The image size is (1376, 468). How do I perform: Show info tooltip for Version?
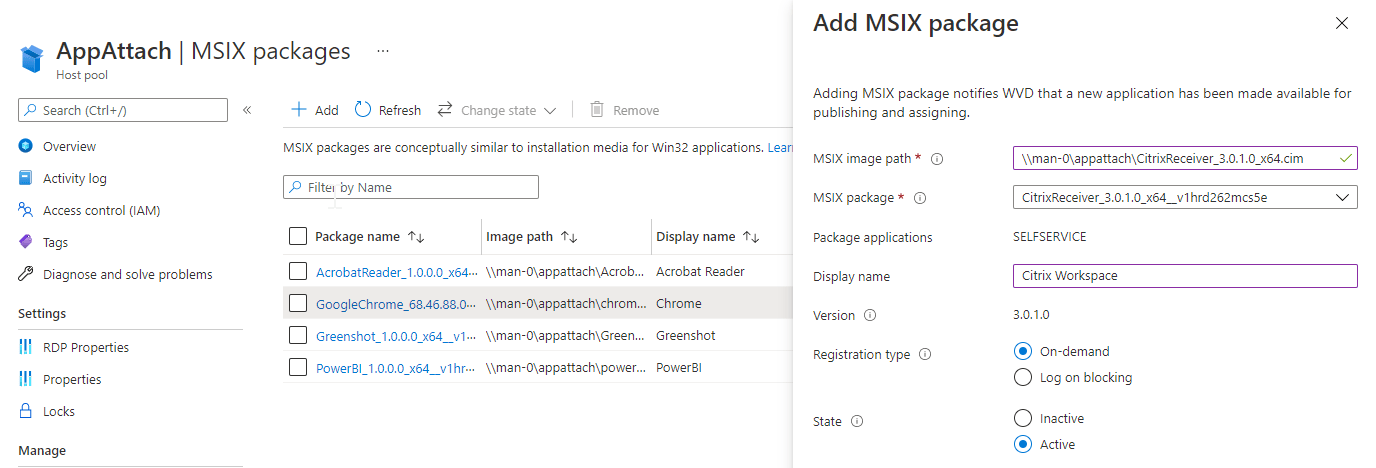point(870,315)
